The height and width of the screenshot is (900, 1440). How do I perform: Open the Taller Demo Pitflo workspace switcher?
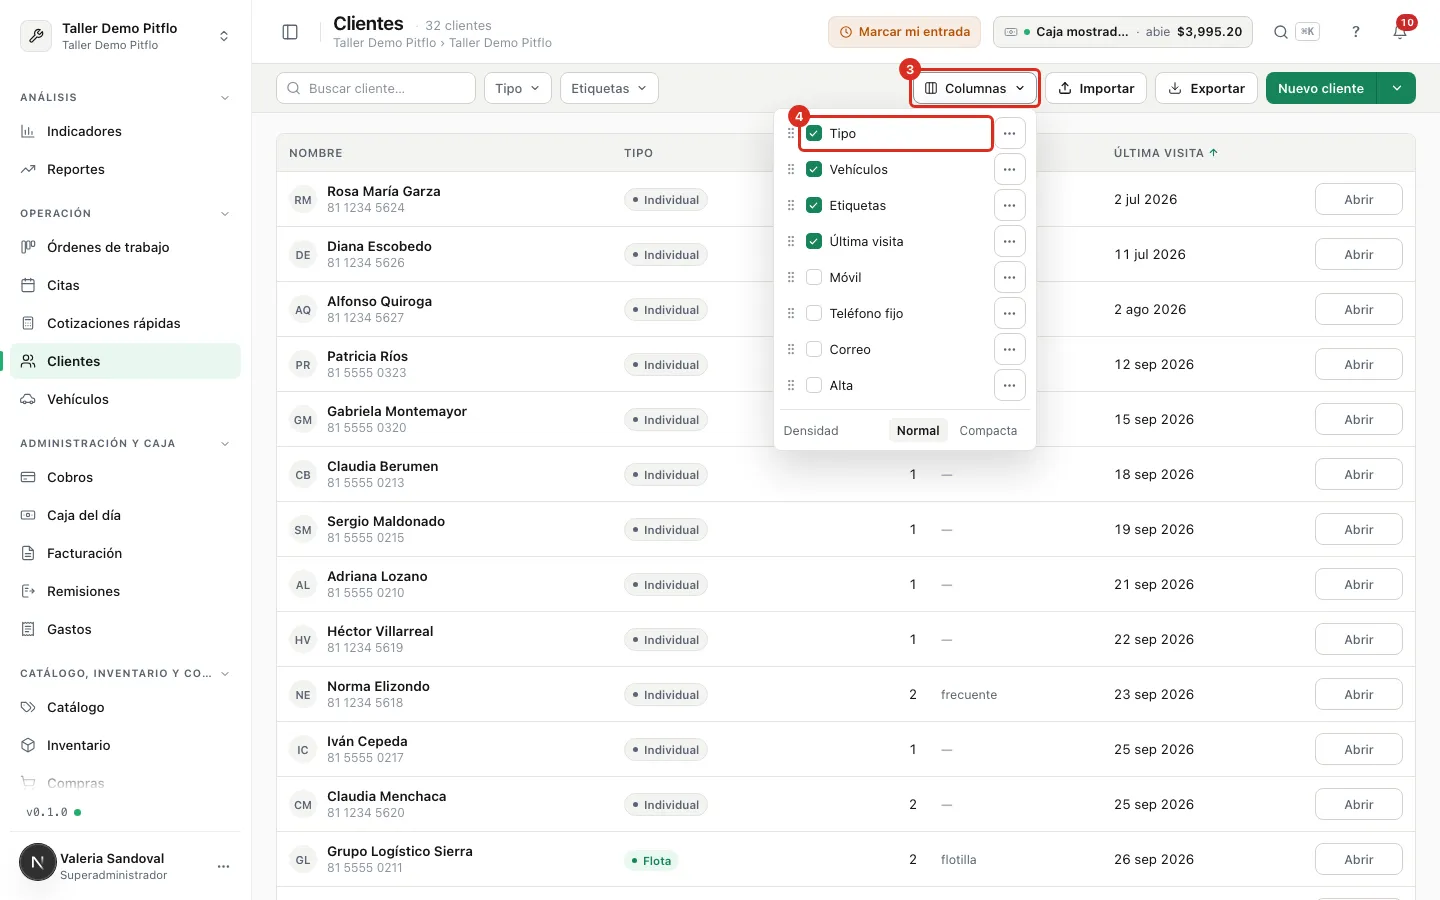tap(126, 36)
